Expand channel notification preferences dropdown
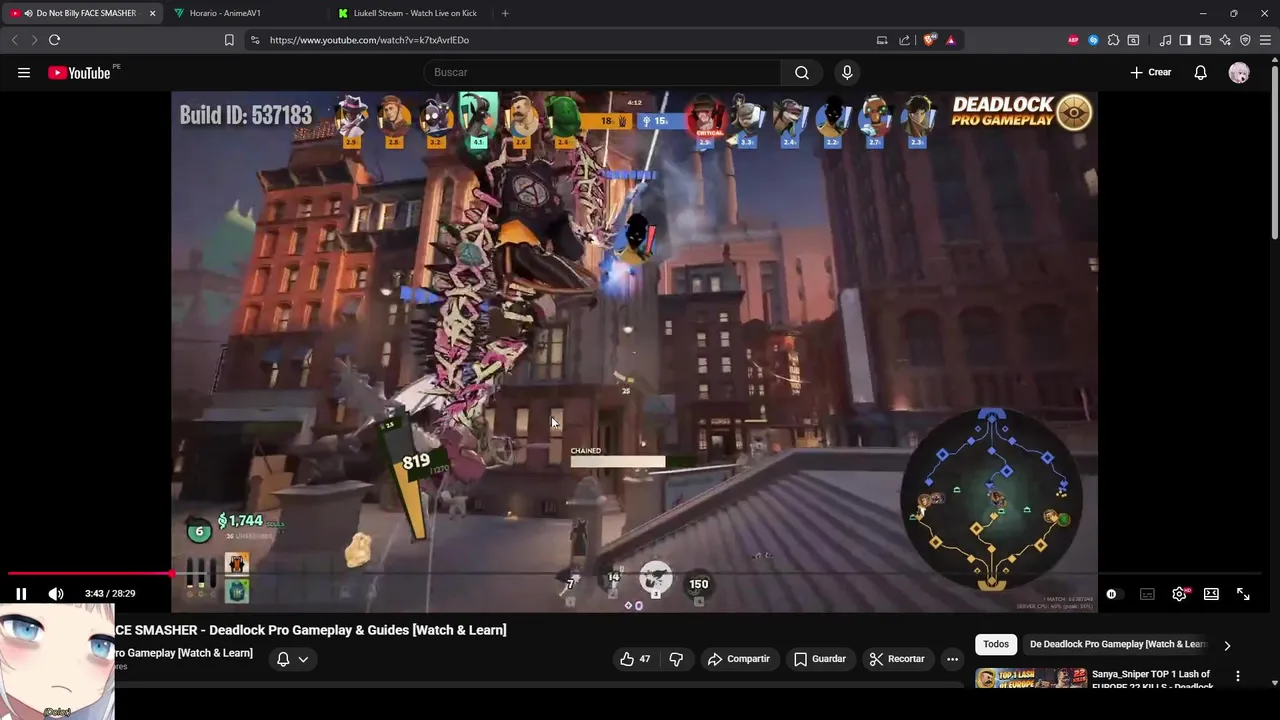 point(292,659)
